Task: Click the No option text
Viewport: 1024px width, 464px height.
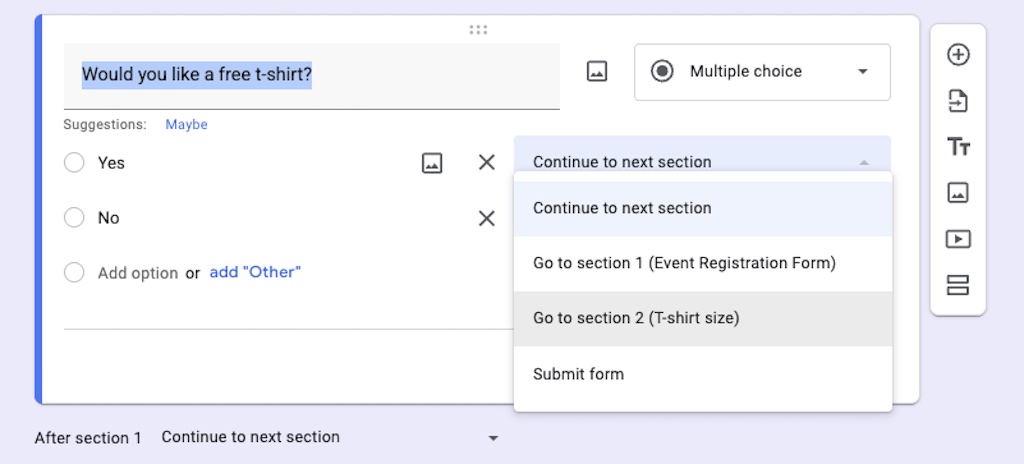Action: (108, 218)
